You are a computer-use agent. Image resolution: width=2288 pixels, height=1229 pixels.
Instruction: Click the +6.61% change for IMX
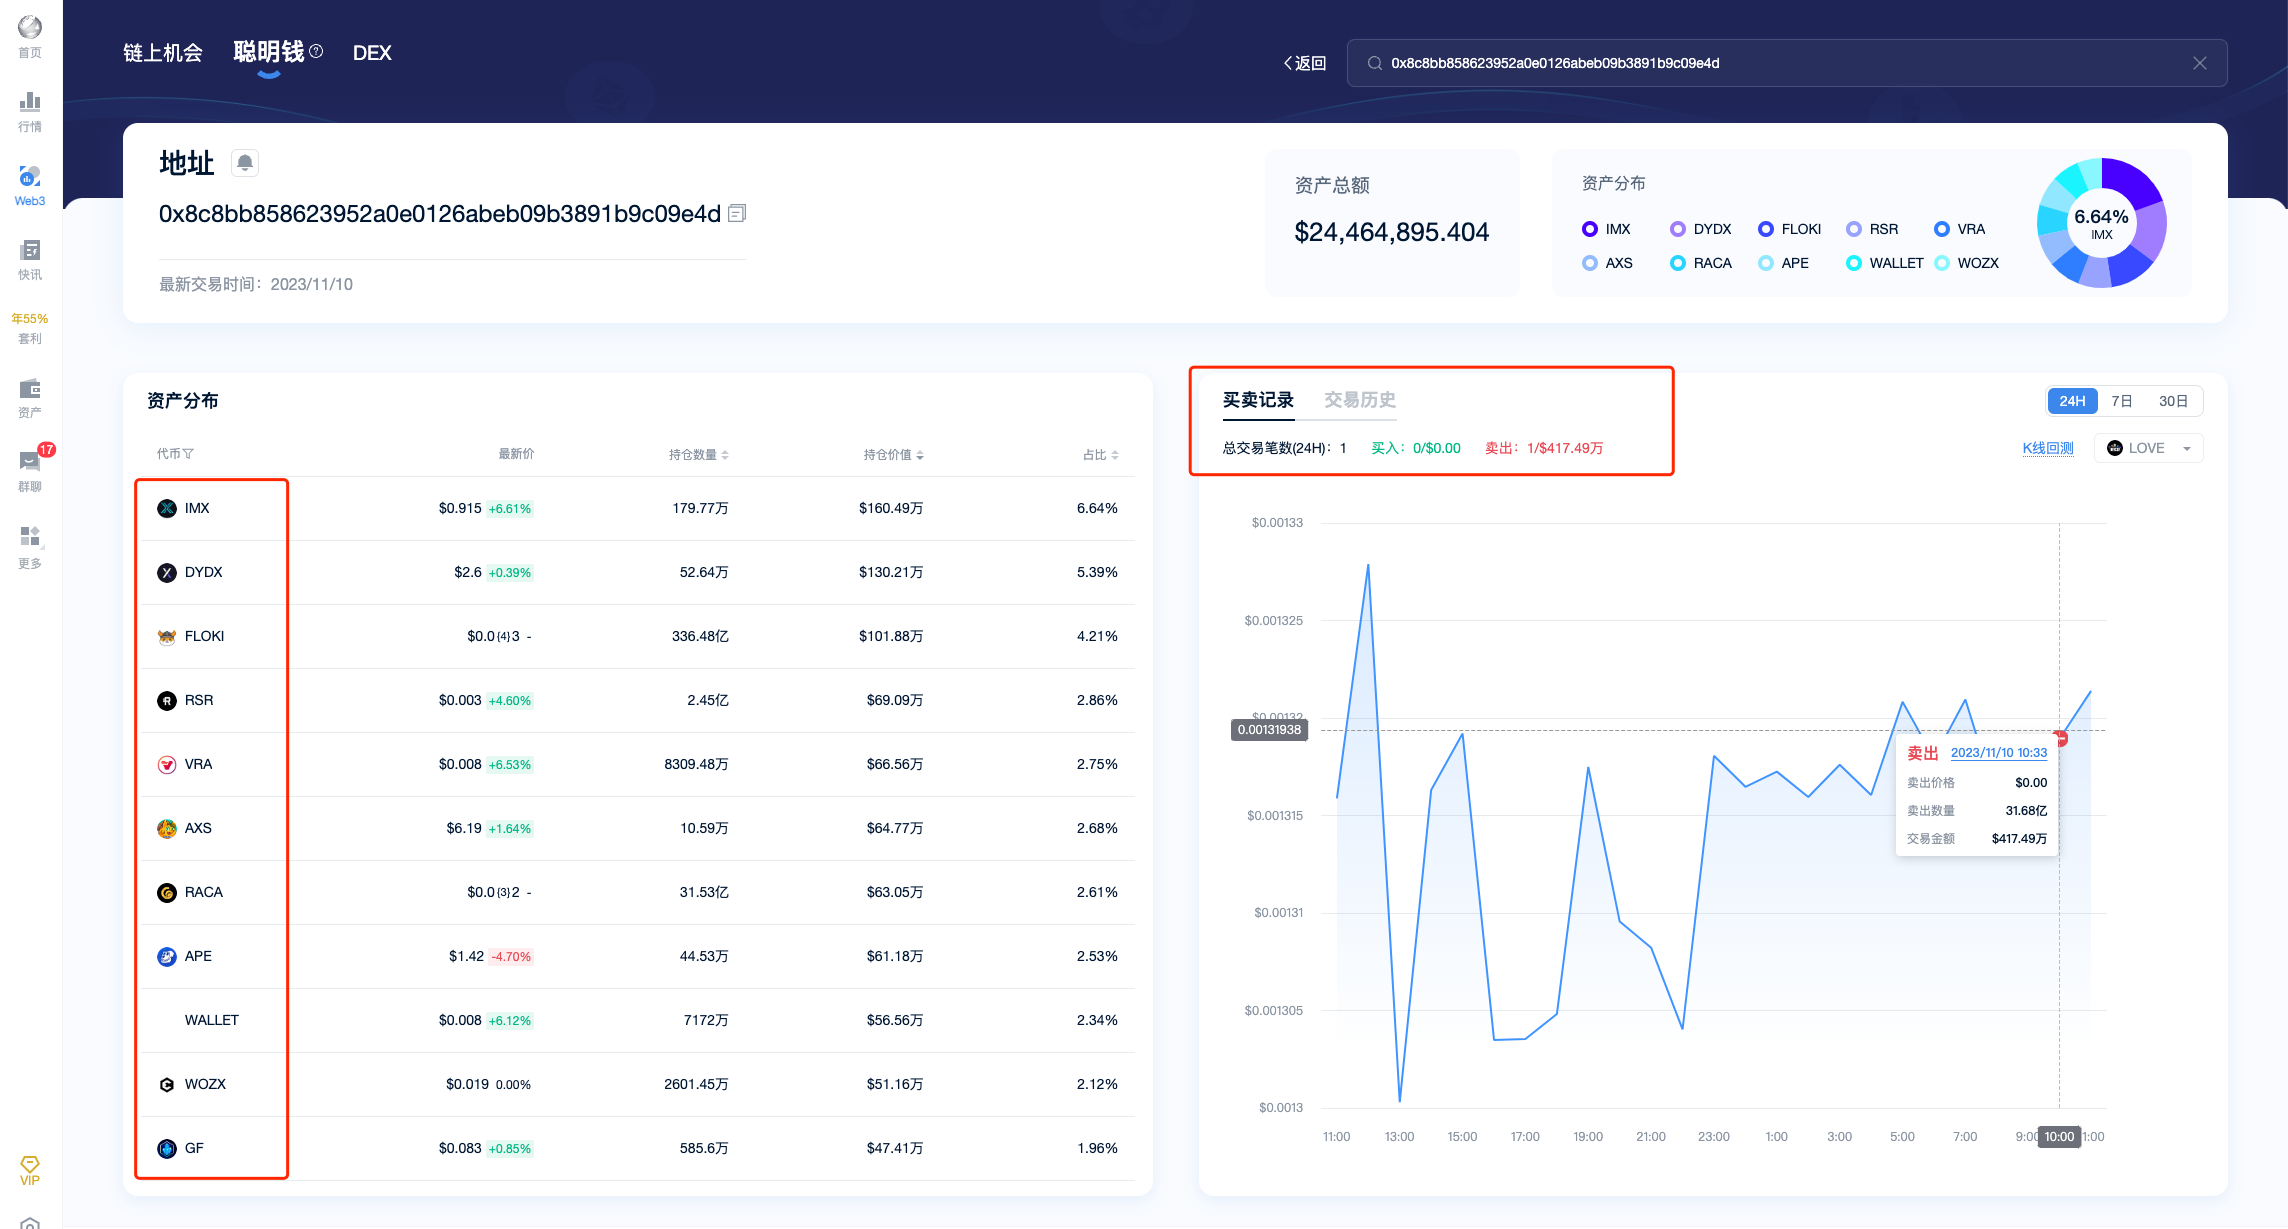coord(510,508)
